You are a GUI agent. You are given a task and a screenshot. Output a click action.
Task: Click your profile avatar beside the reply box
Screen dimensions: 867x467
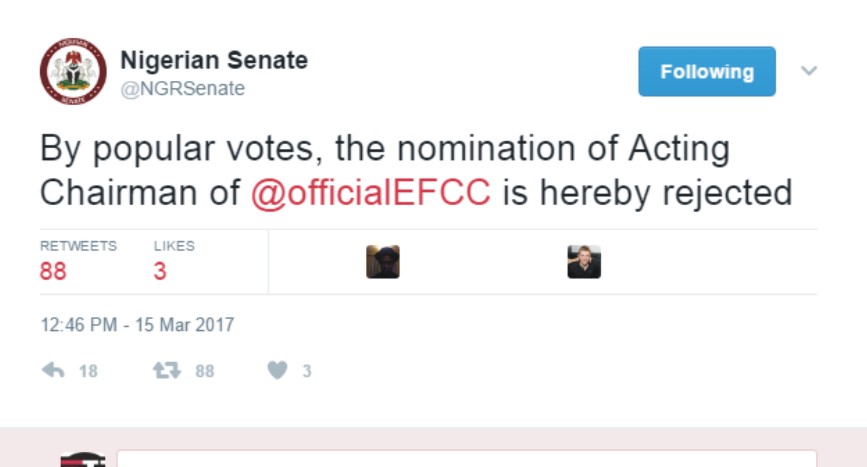(82, 460)
